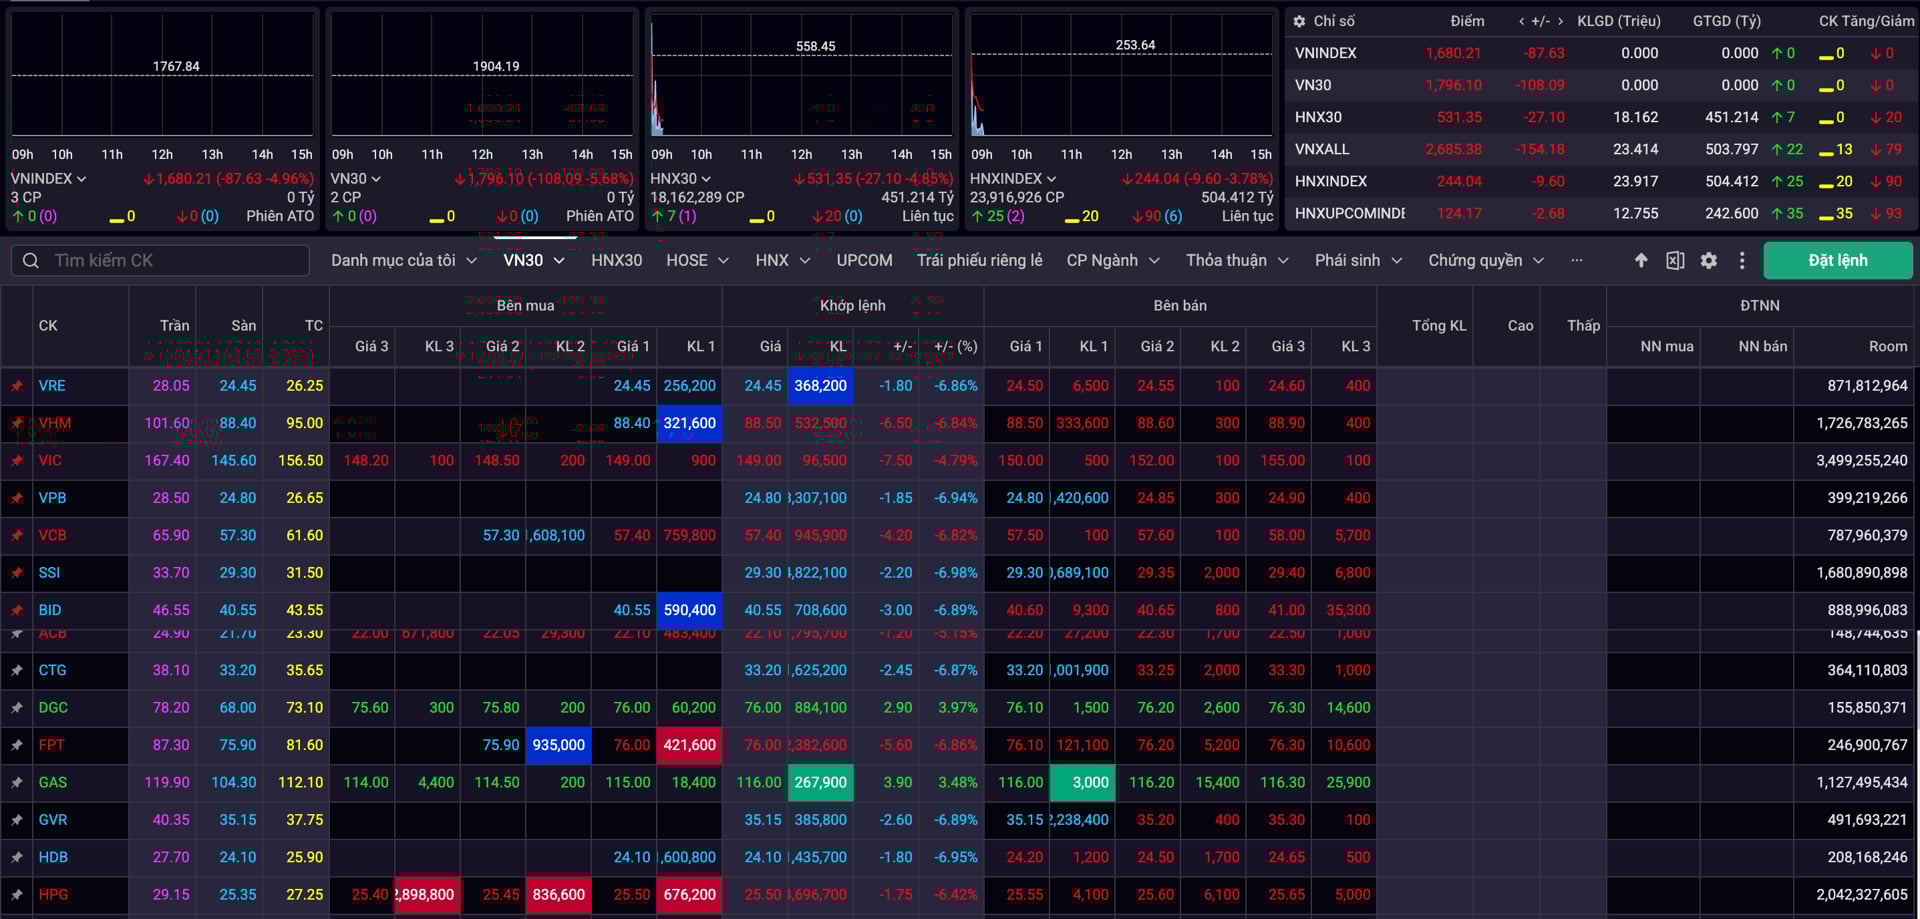The image size is (1920, 919).
Task: Pin the VRE stock row
Action: point(16,385)
